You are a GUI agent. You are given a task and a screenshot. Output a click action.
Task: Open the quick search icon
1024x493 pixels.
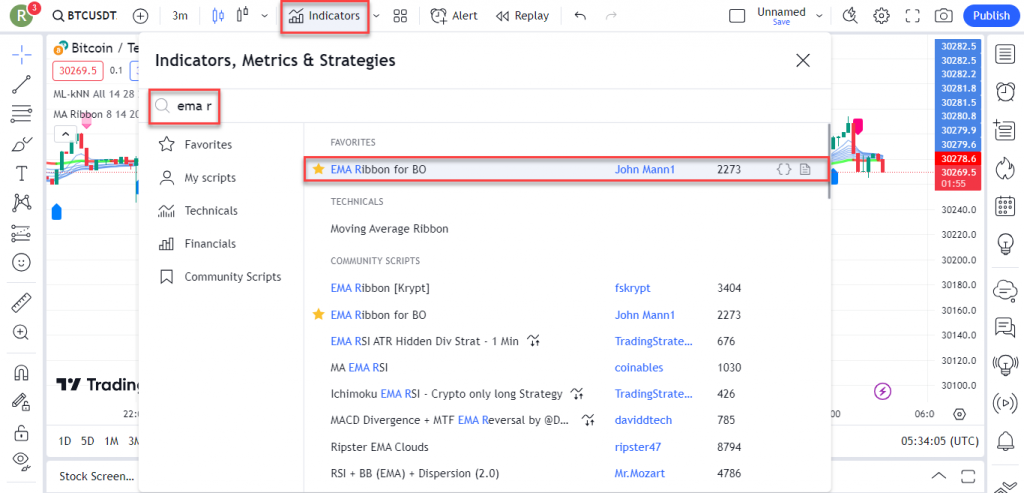[x=850, y=16]
